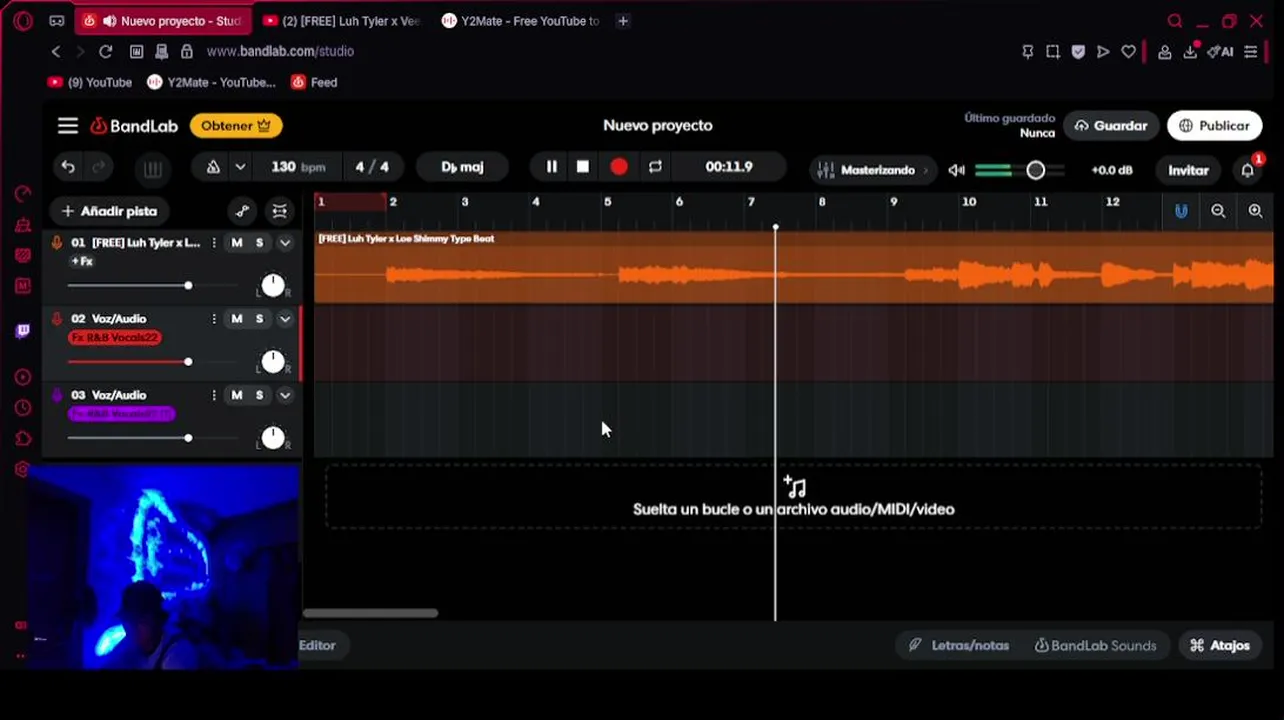Screen dimensions: 1284x720
Task: Reload the page in browser
Action: (x=105, y=51)
